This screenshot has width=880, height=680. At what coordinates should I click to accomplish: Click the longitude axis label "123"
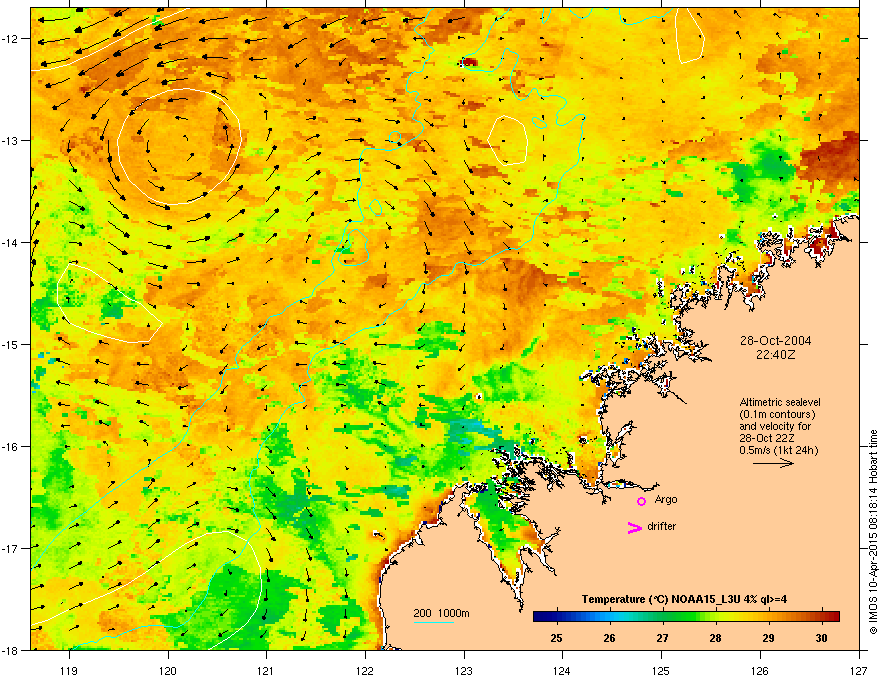pyautogui.click(x=464, y=670)
